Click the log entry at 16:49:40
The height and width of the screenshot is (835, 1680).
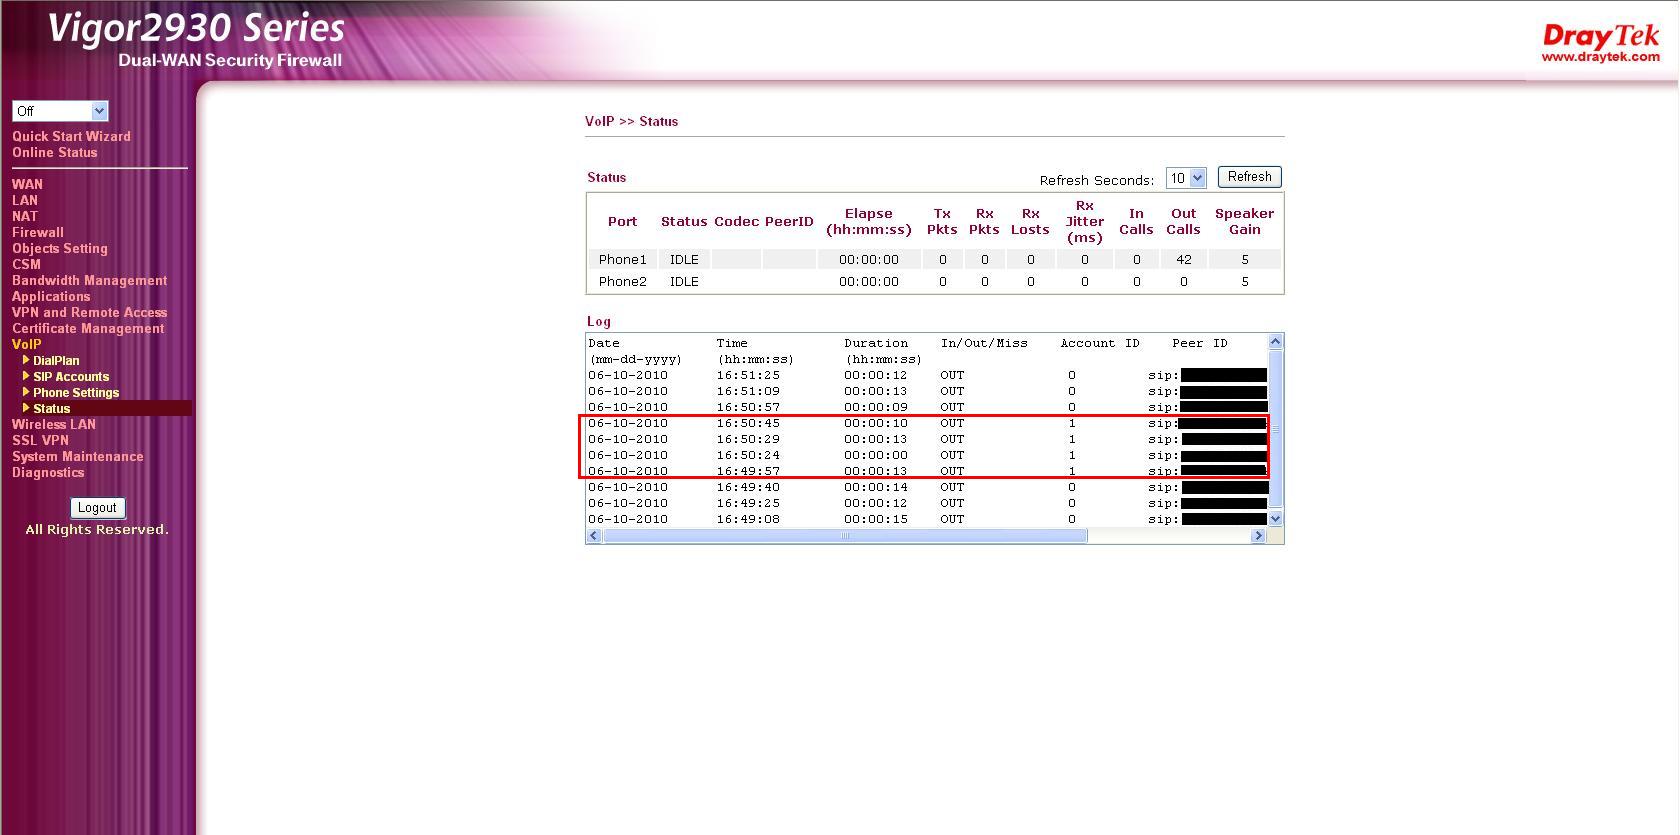927,487
